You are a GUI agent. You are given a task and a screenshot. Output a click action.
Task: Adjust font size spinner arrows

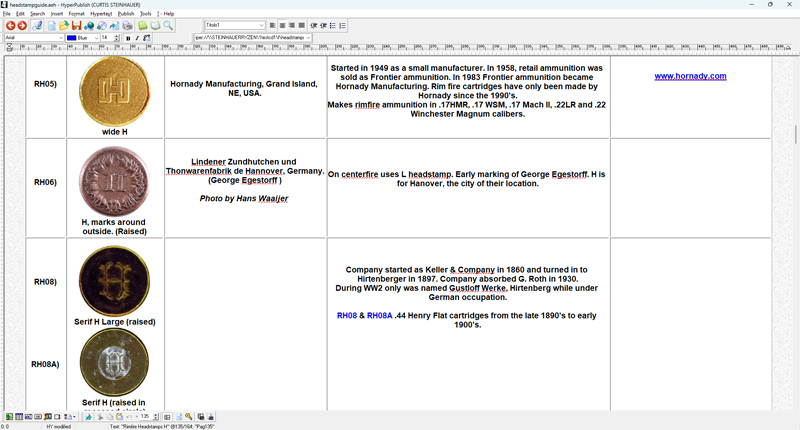(116, 38)
